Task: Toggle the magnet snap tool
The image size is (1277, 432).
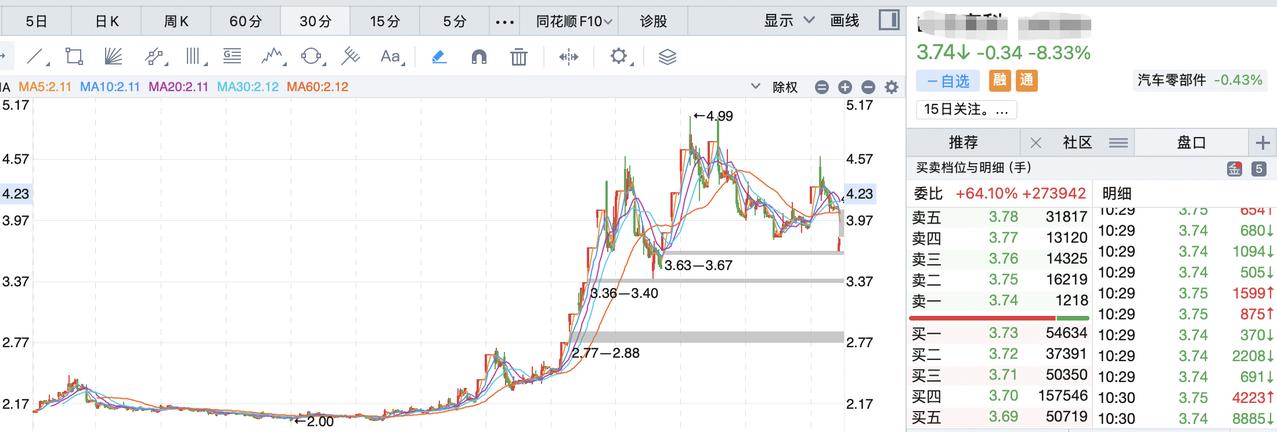Action: point(479,56)
